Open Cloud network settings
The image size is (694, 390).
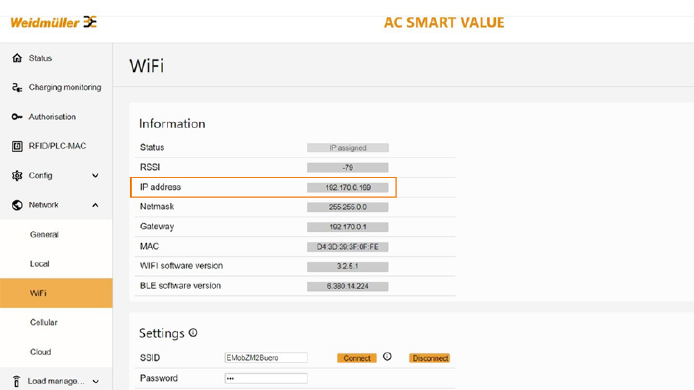40,352
